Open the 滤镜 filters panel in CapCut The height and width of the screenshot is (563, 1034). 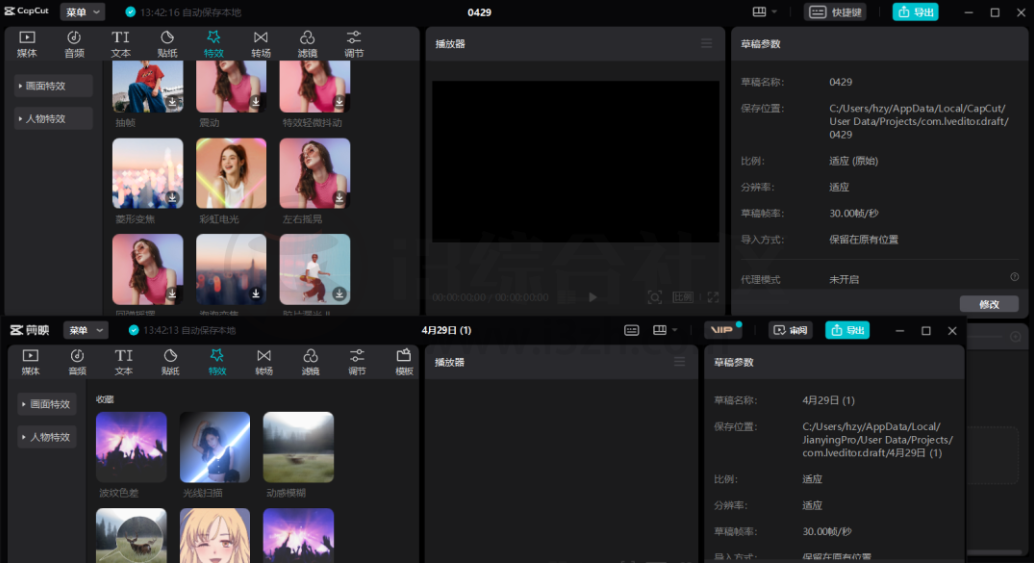point(307,44)
